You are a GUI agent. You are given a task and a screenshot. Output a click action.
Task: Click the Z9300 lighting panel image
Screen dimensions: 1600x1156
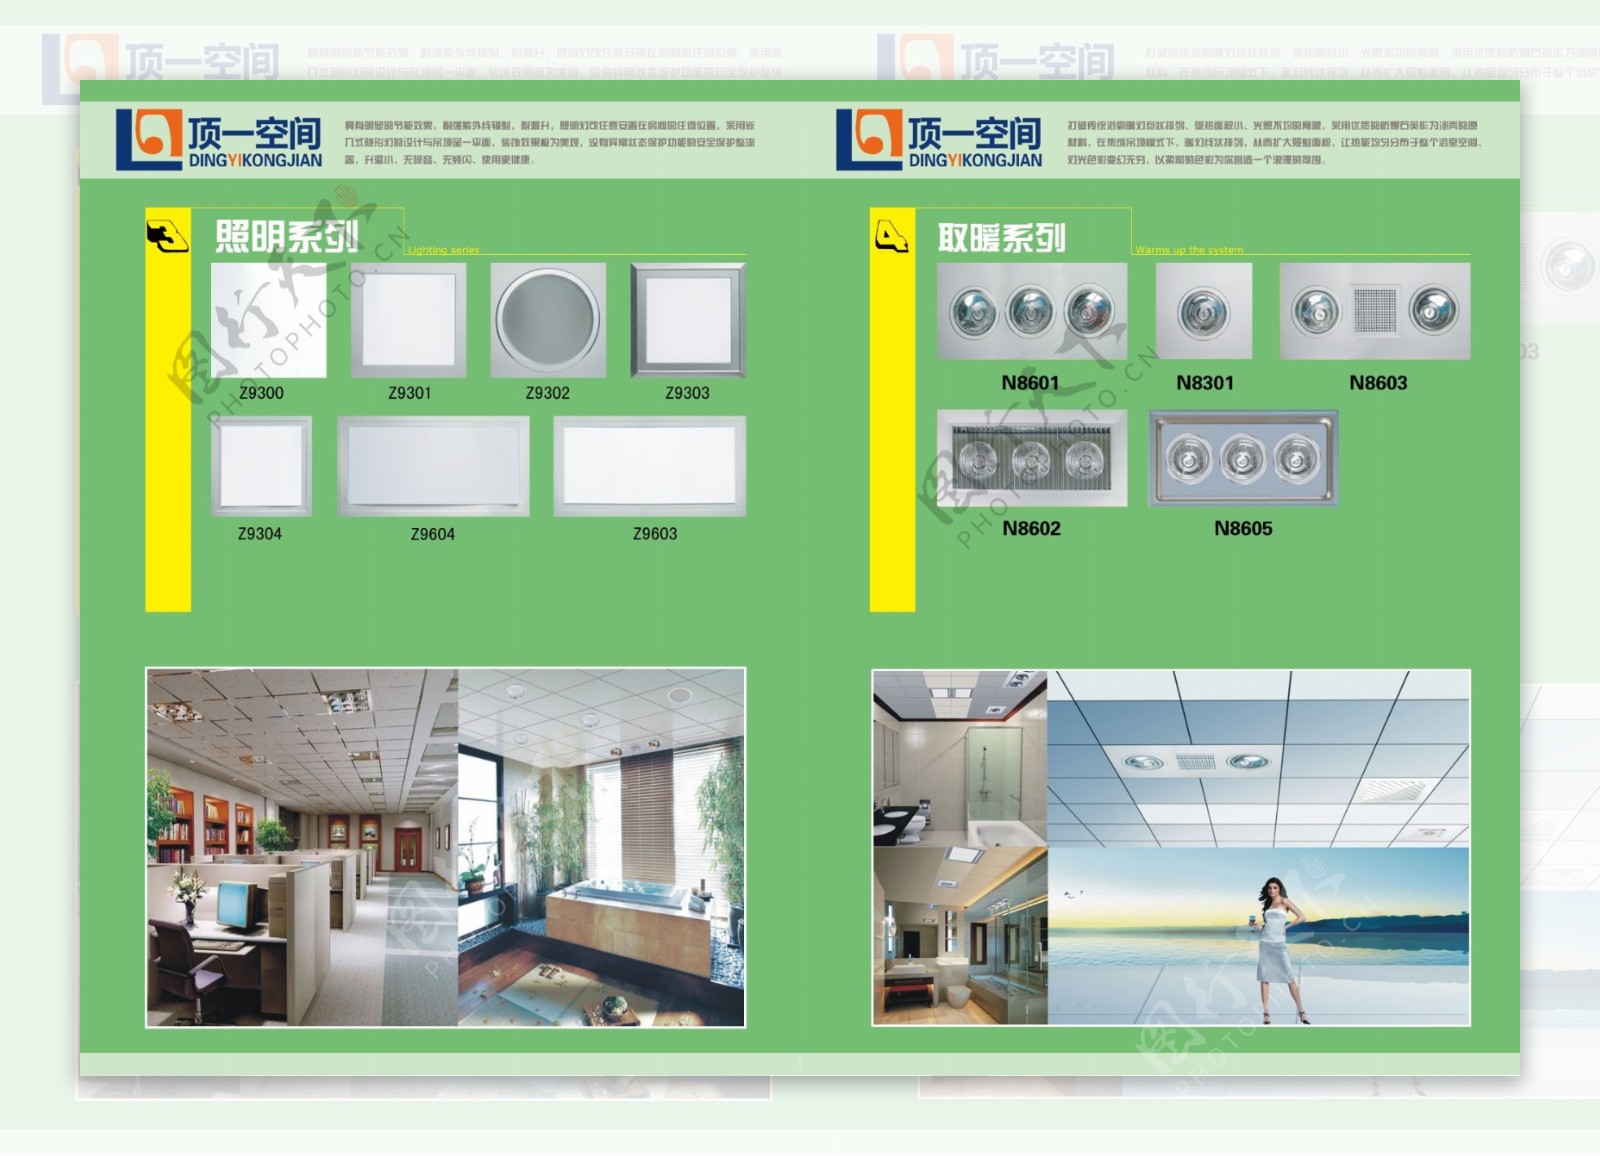pyautogui.click(x=269, y=320)
